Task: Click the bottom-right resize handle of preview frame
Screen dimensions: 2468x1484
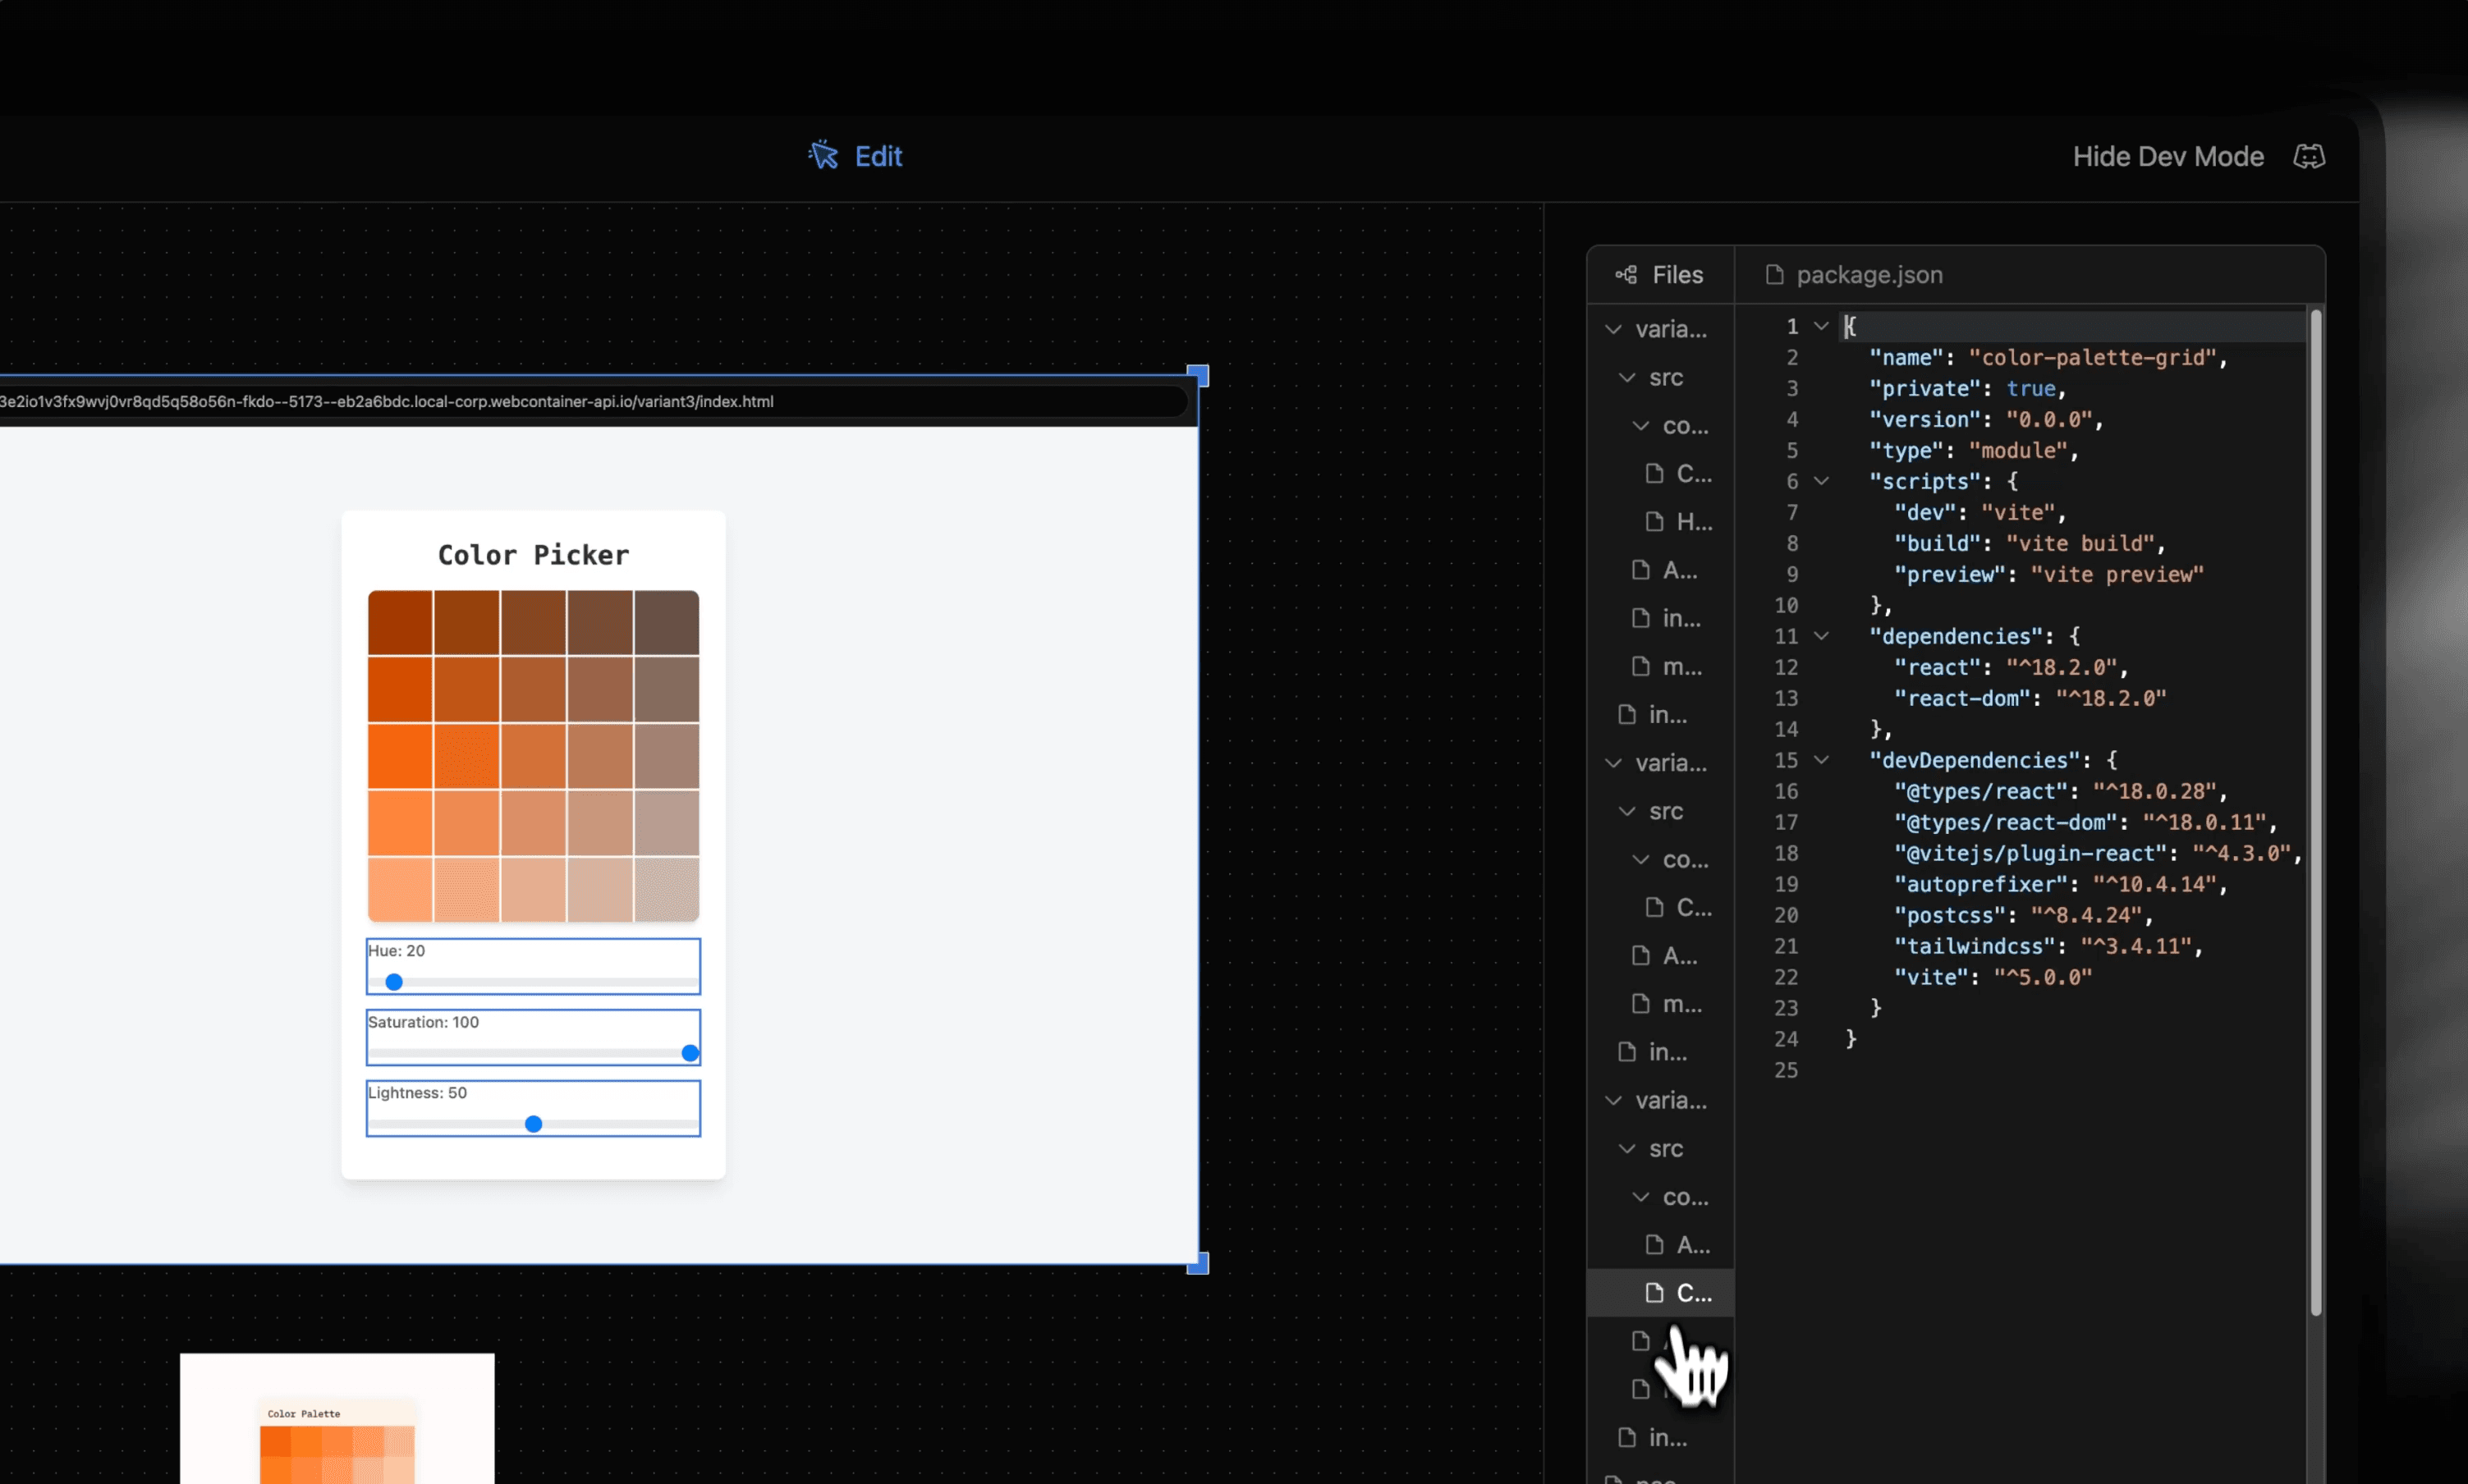Action: [x=1198, y=1263]
